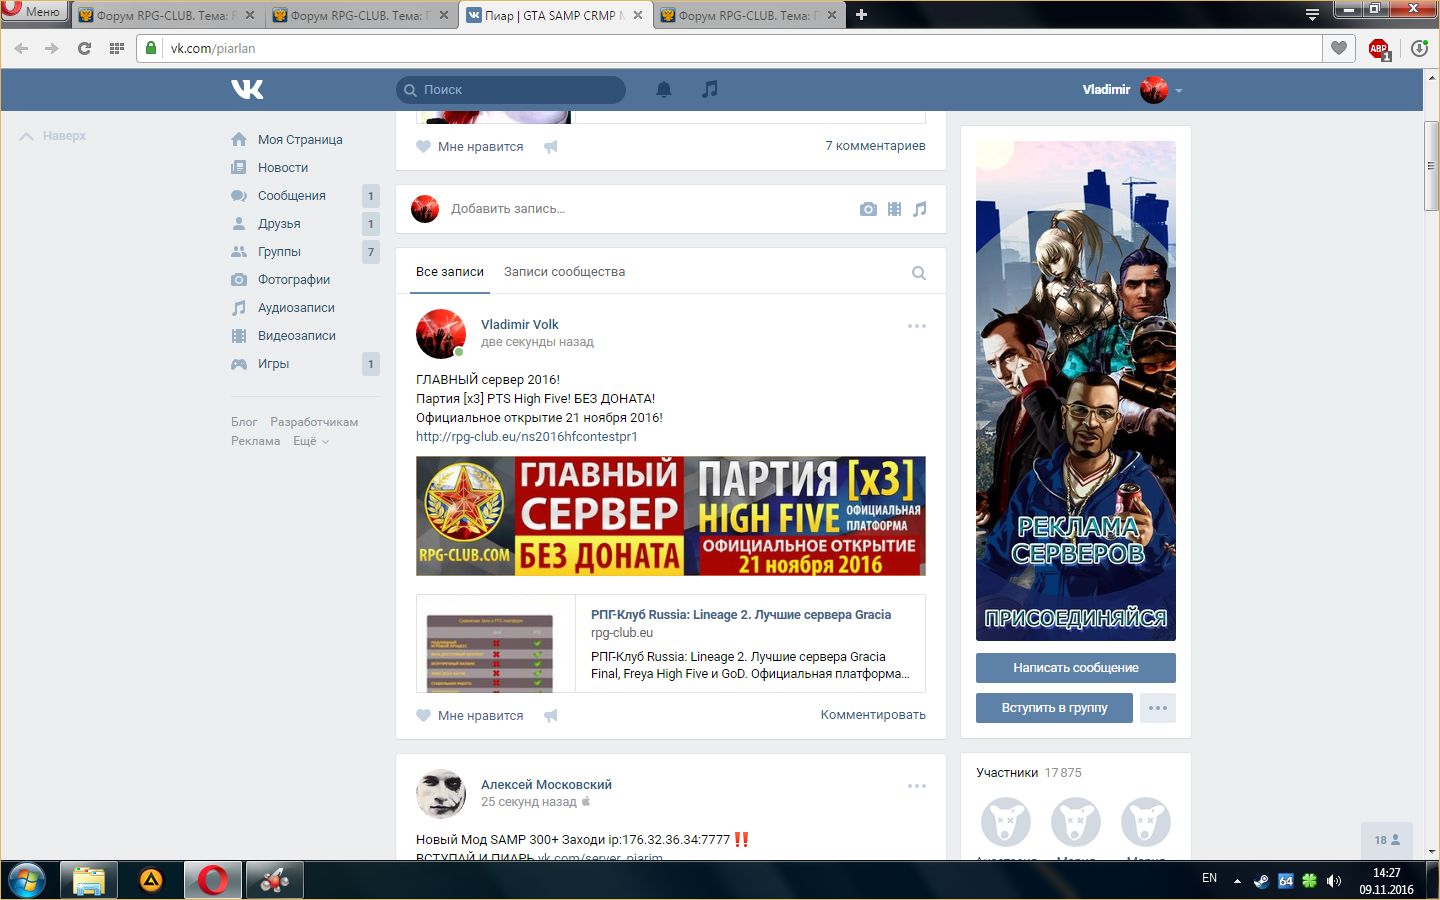
Task: Click the VK logo home icon
Action: 247,89
